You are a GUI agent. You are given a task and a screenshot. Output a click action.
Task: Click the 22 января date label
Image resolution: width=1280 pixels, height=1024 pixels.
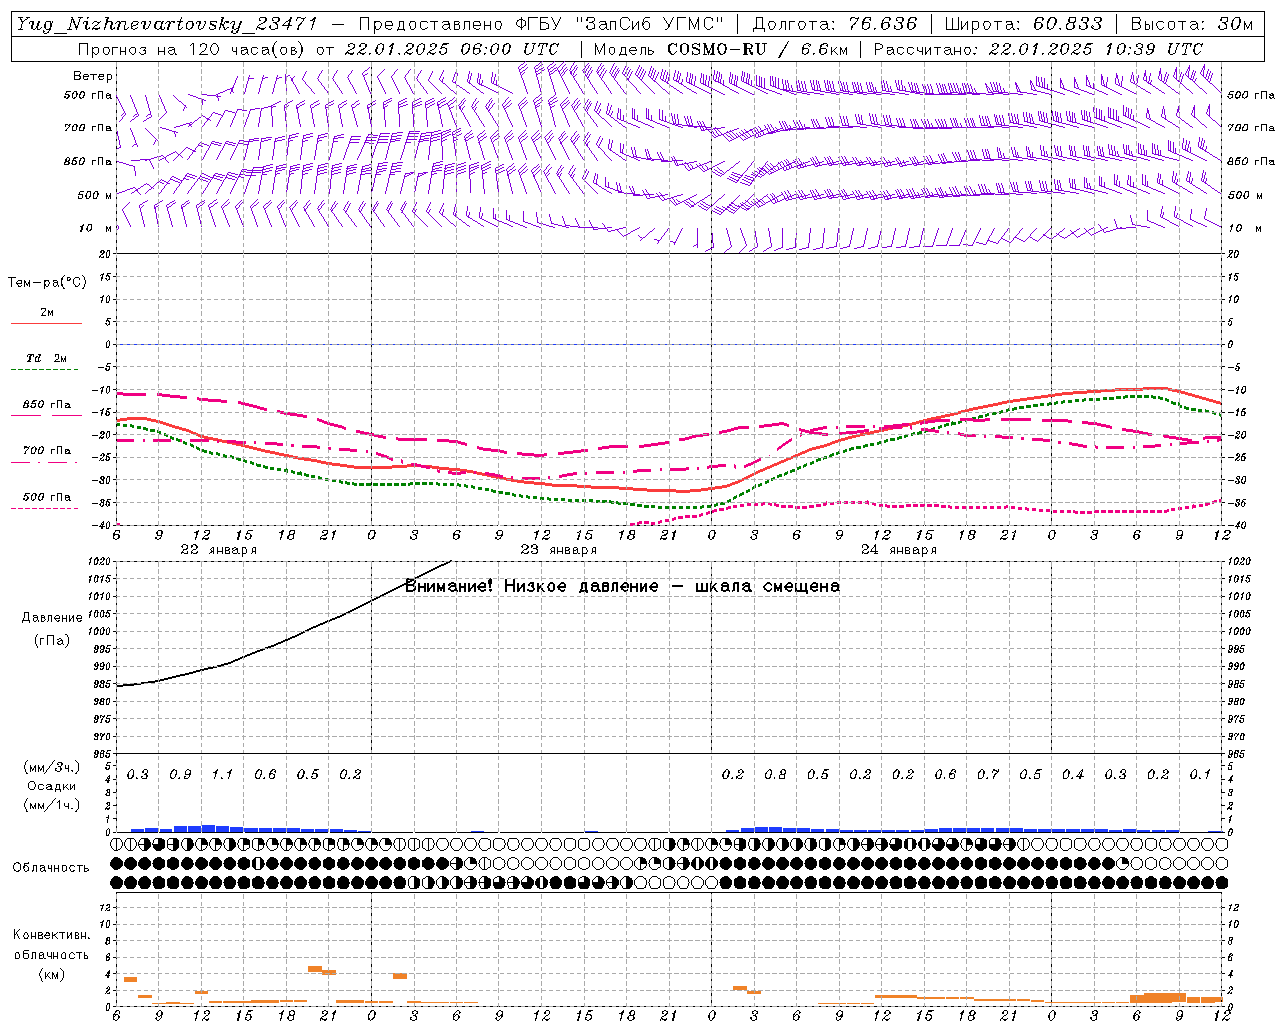pos(218,550)
